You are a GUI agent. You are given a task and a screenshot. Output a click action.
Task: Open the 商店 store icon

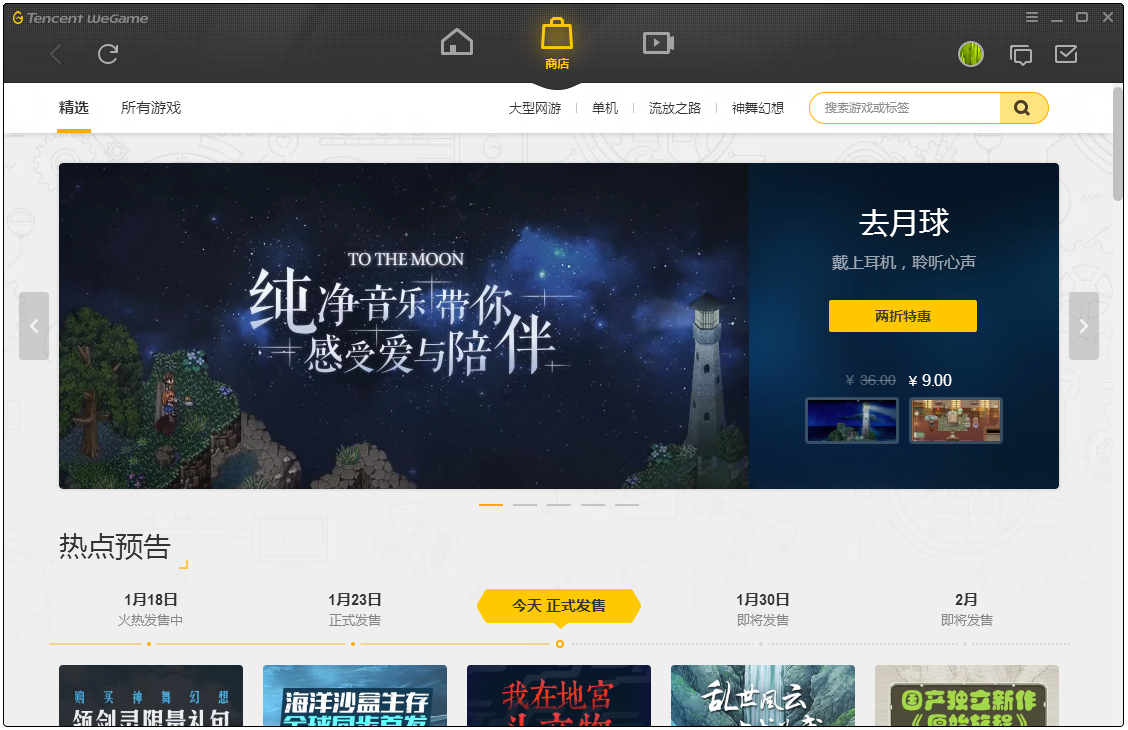(x=557, y=43)
